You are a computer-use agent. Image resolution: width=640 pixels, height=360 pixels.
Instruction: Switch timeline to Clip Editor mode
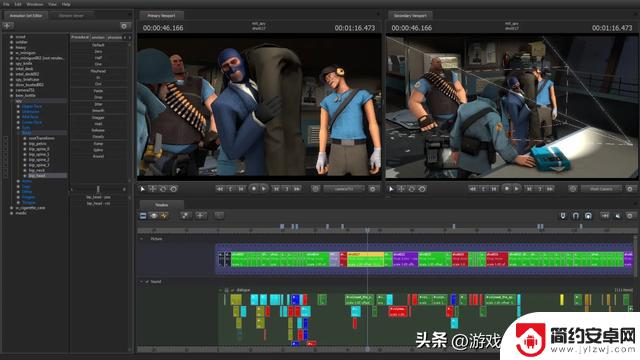click(x=143, y=216)
